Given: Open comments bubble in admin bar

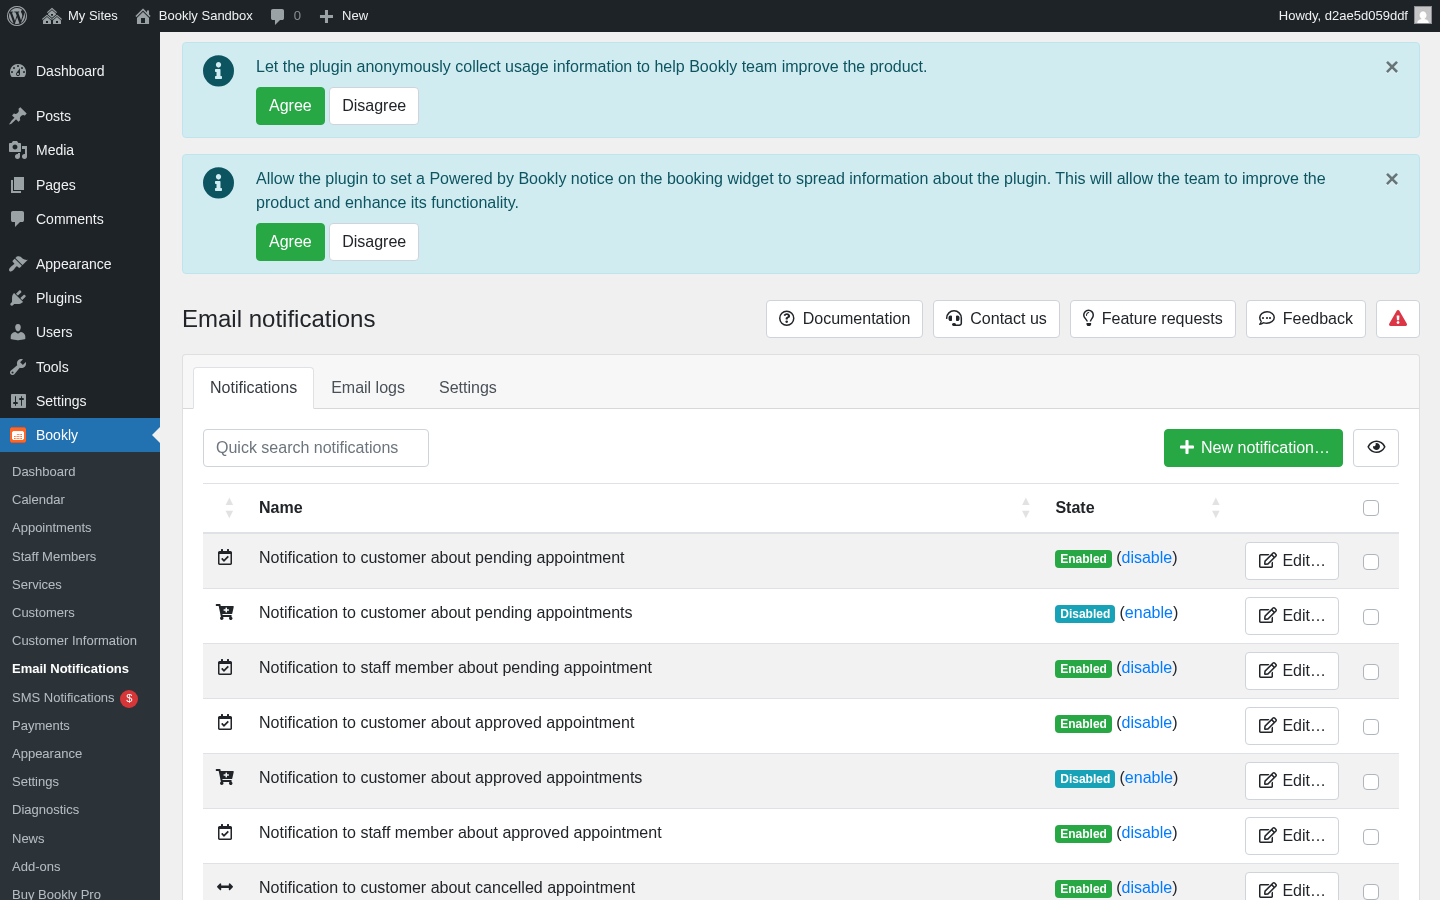Looking at the screenshot, I should (x=285, y=16).
